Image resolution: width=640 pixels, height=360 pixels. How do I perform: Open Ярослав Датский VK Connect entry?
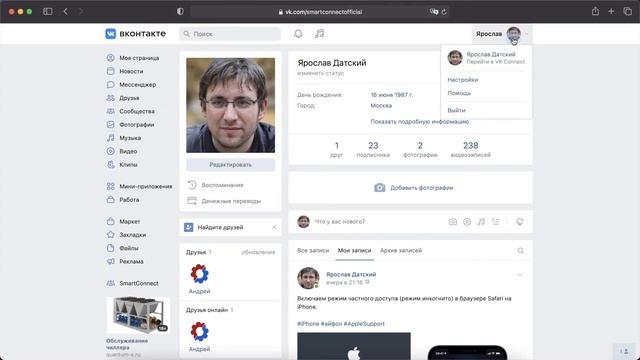click(x=486, y=58)
